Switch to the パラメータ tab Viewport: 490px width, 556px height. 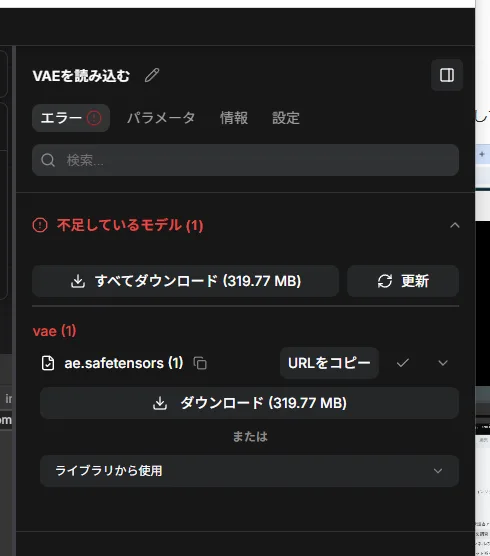point(161,118)
